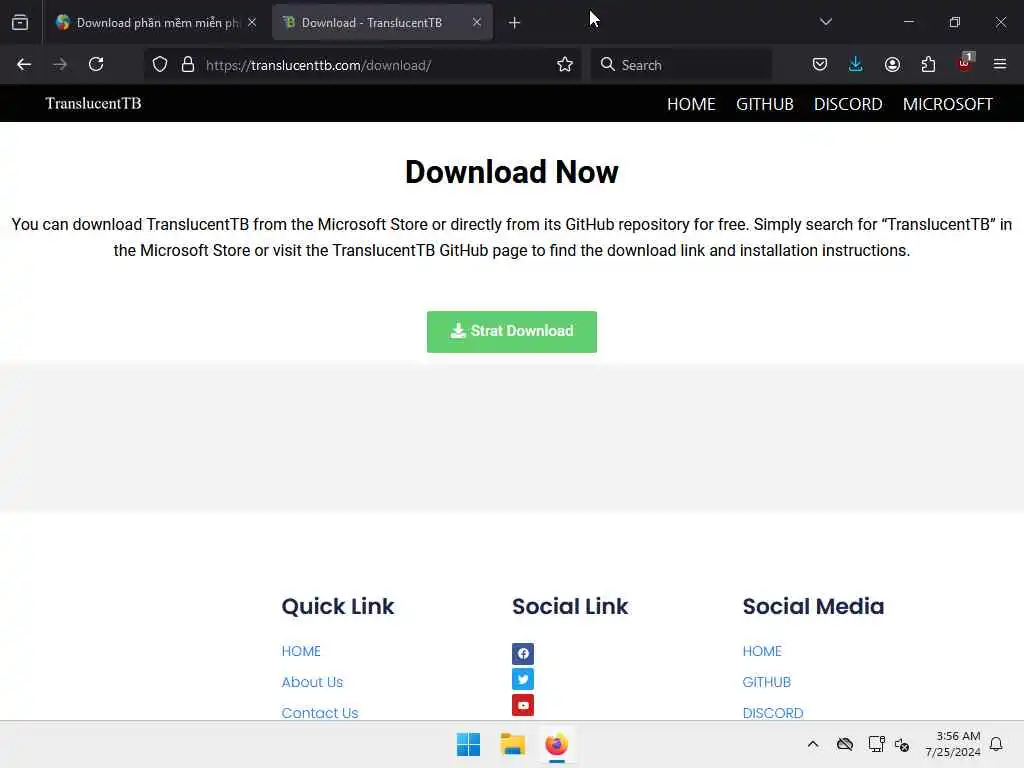Click the Social Link heading
Screen dimensions: 1024x768
[570, 606]
